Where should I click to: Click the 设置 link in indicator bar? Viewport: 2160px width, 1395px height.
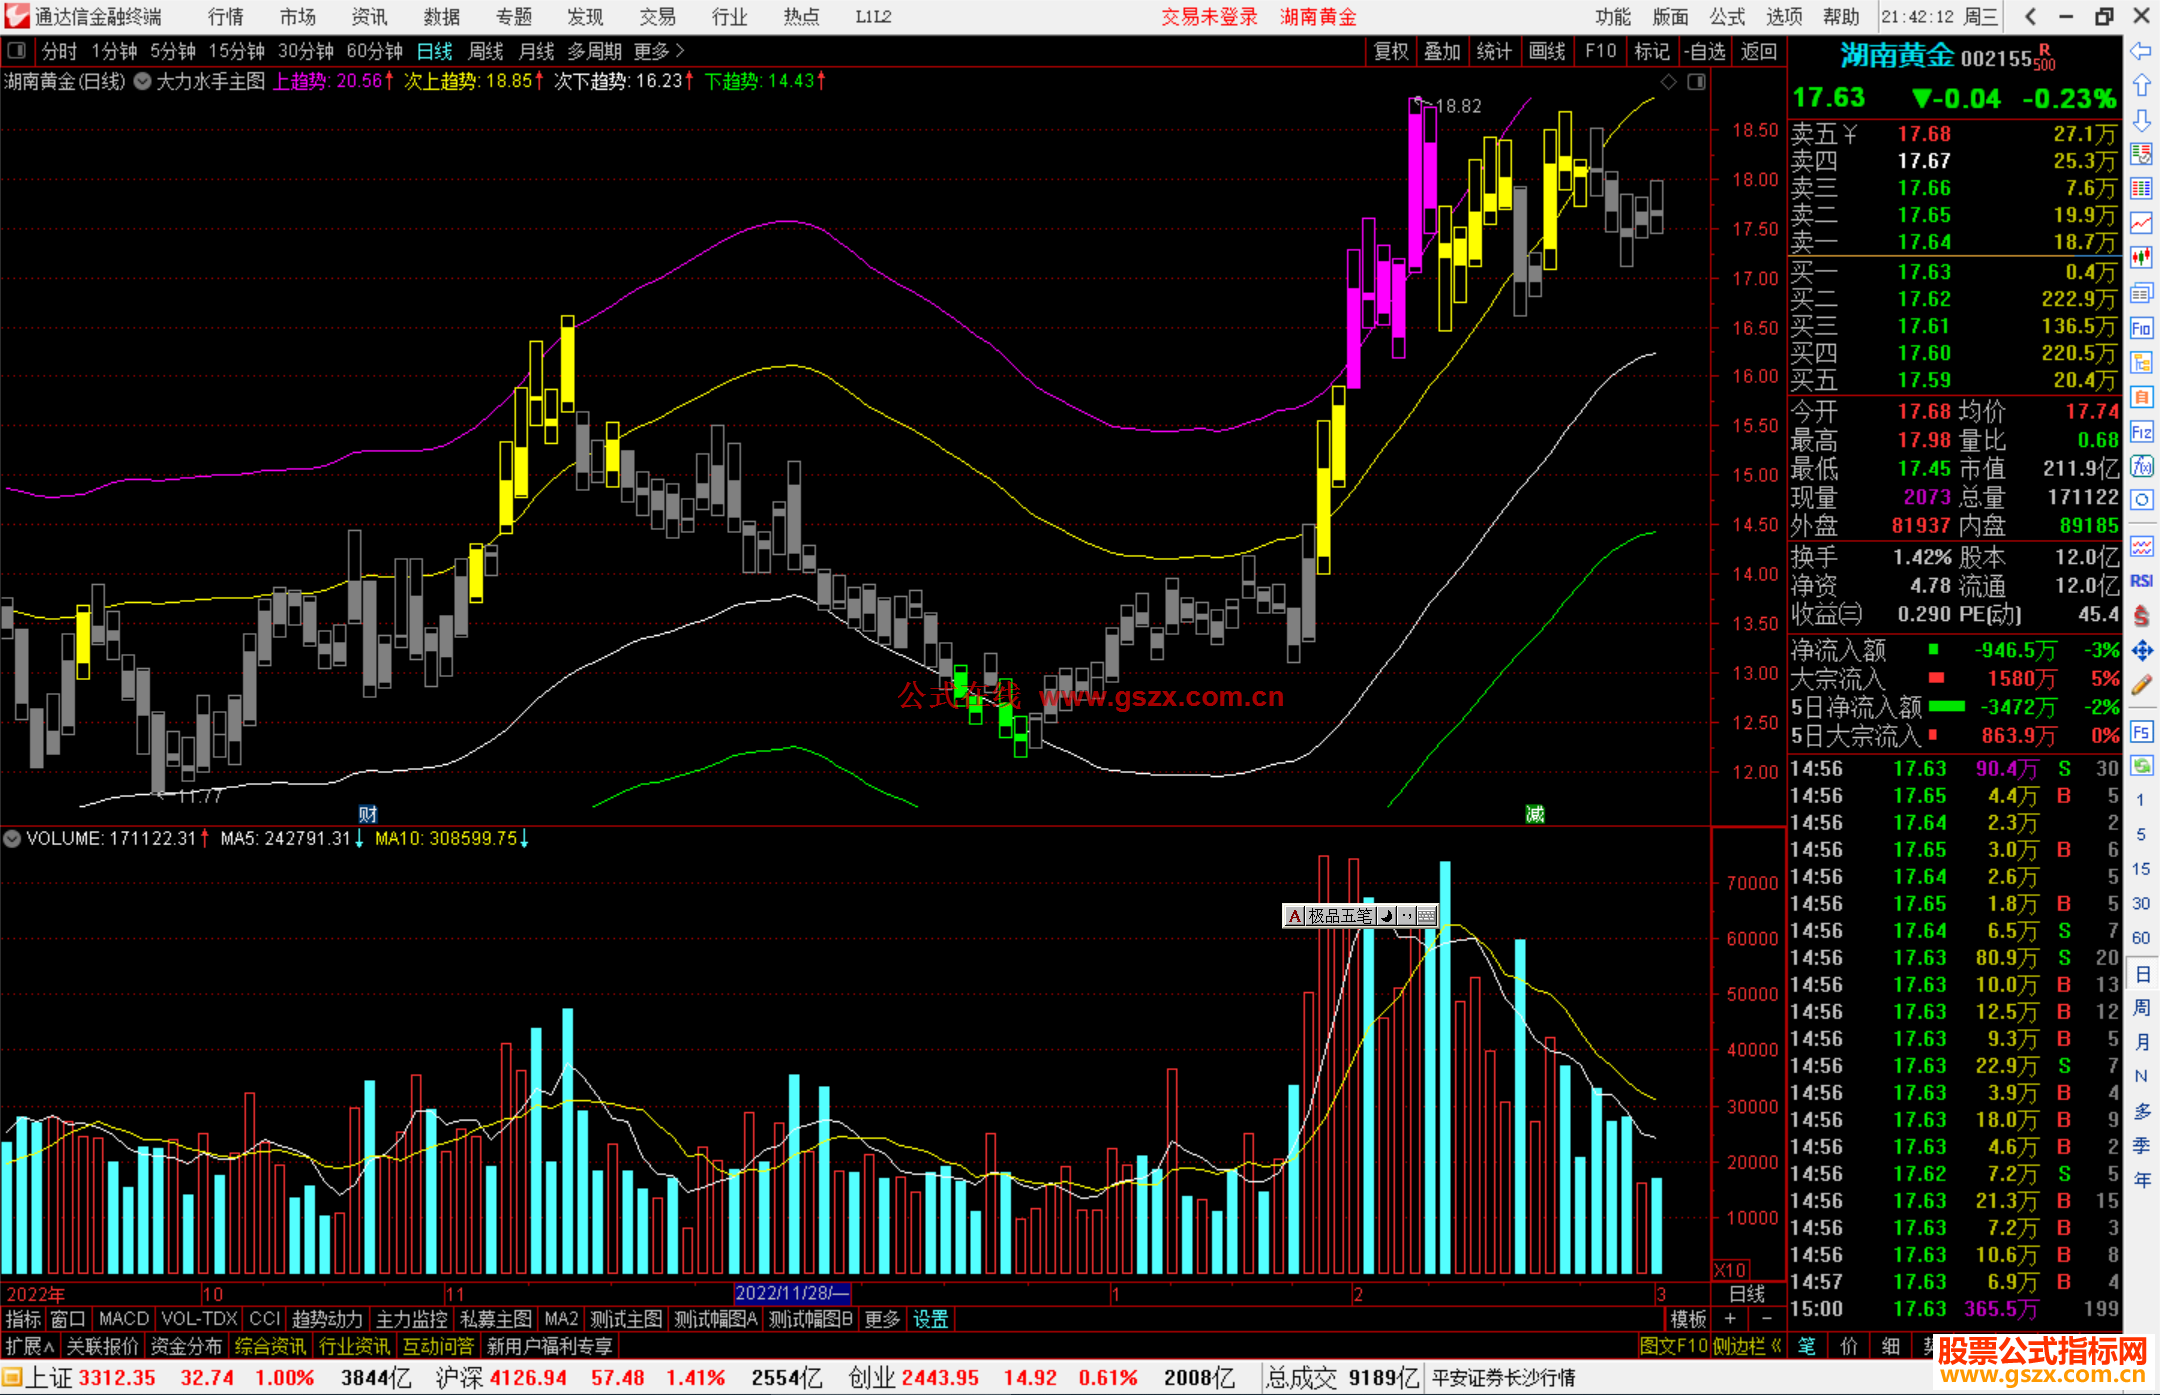(x=930, y=1319)
